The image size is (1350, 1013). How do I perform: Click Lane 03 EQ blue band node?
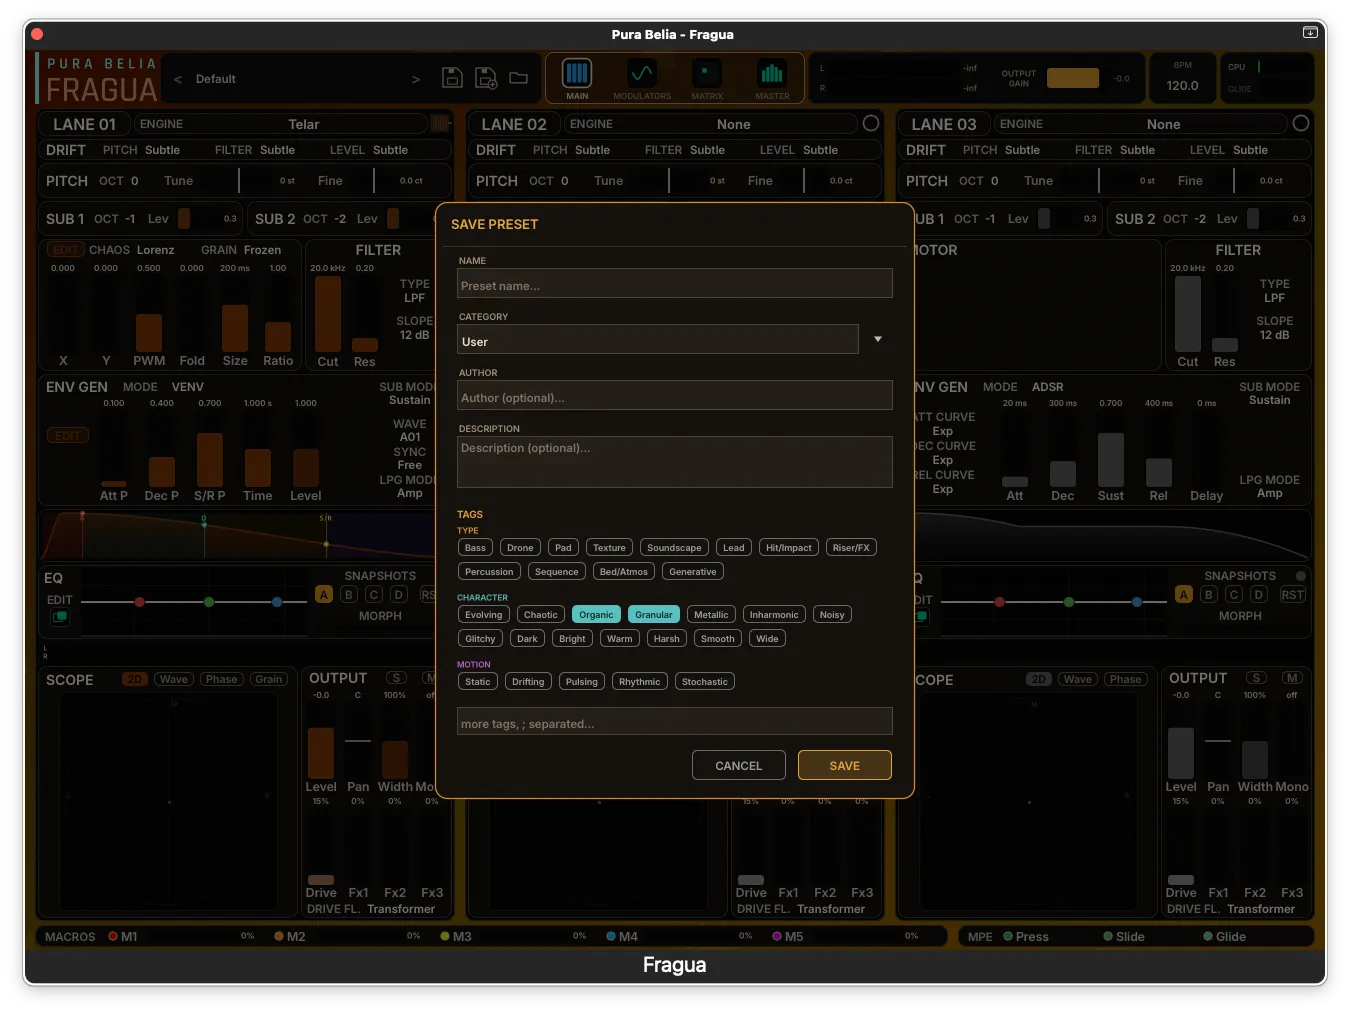tap(1137, 602)
